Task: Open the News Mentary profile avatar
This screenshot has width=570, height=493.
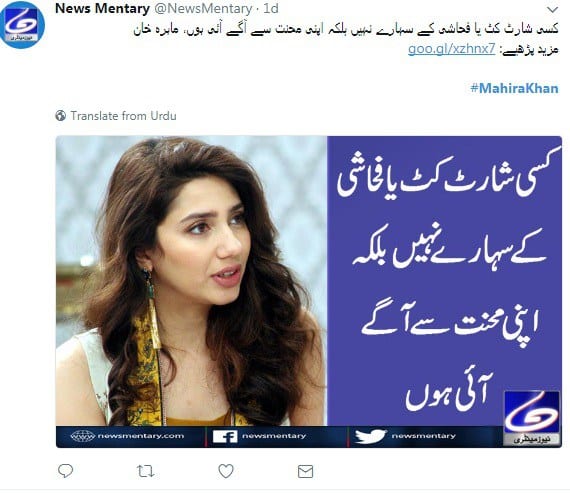Action: [x=23, y=25]
